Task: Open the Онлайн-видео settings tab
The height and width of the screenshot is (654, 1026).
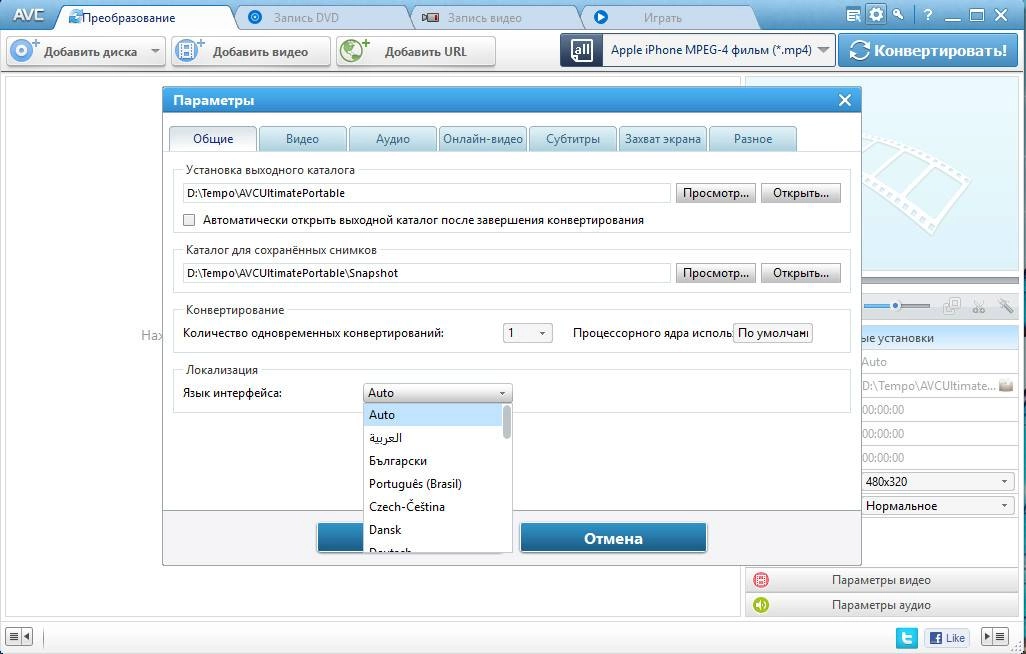Action: pos(483,139)
